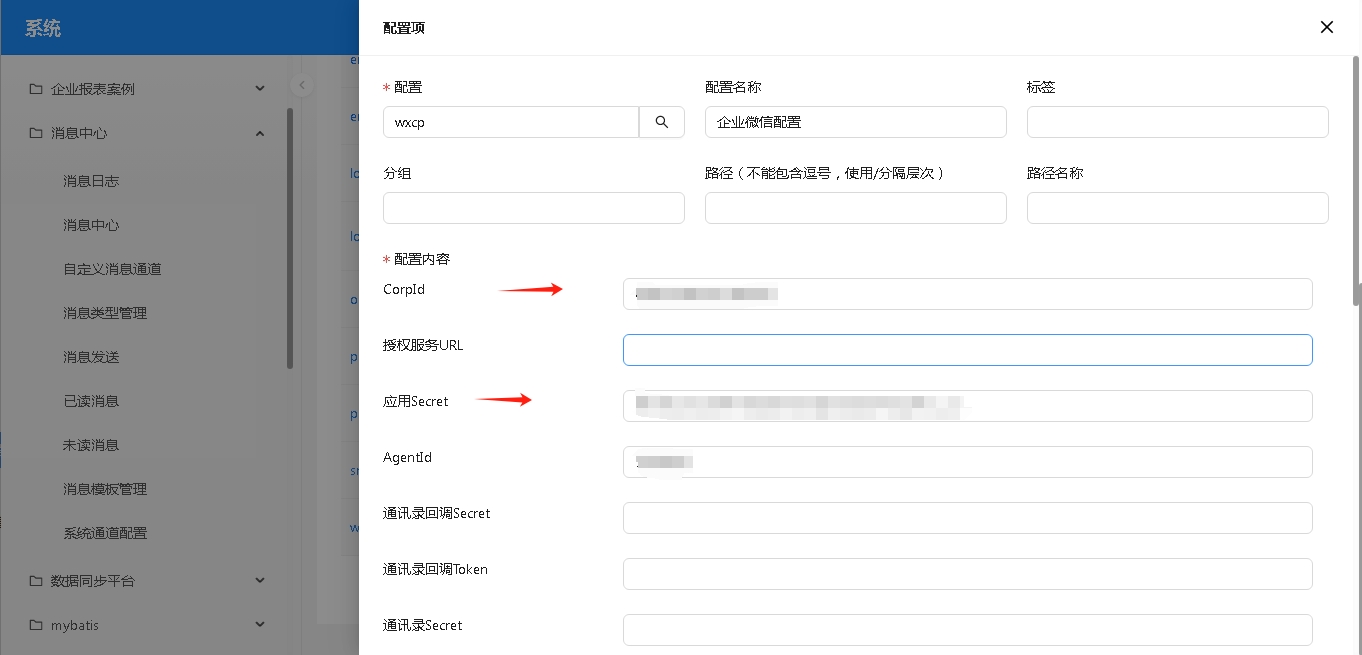Click the 配置 input containing wxcp
The width and height of the screenshot is (1362, 655).
(x=511, y=122)
